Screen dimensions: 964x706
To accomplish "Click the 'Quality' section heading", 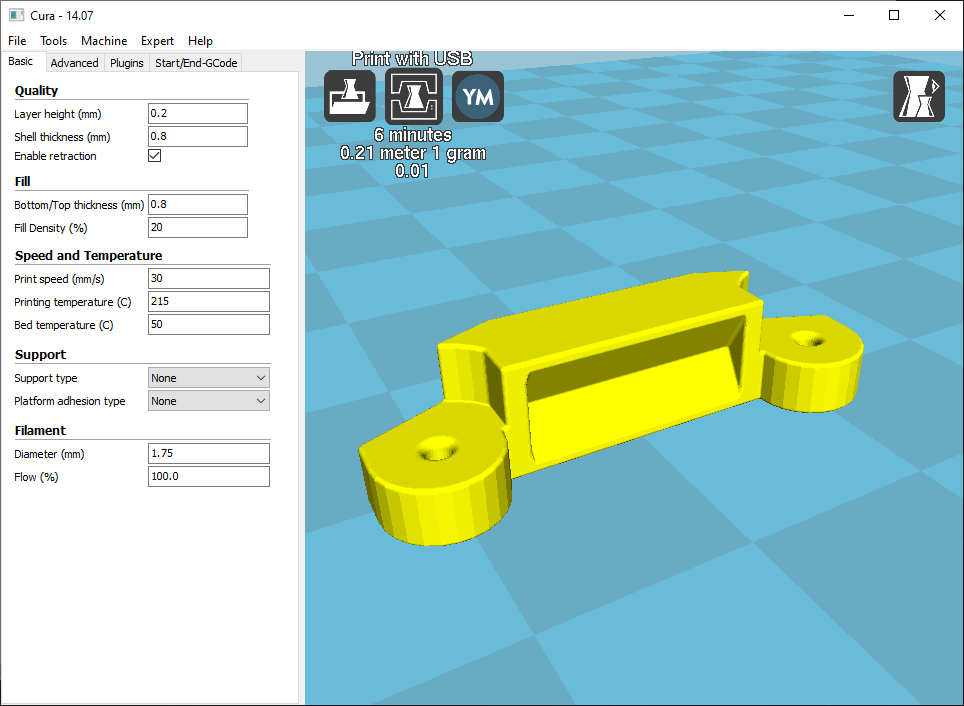I will [36, 90].
